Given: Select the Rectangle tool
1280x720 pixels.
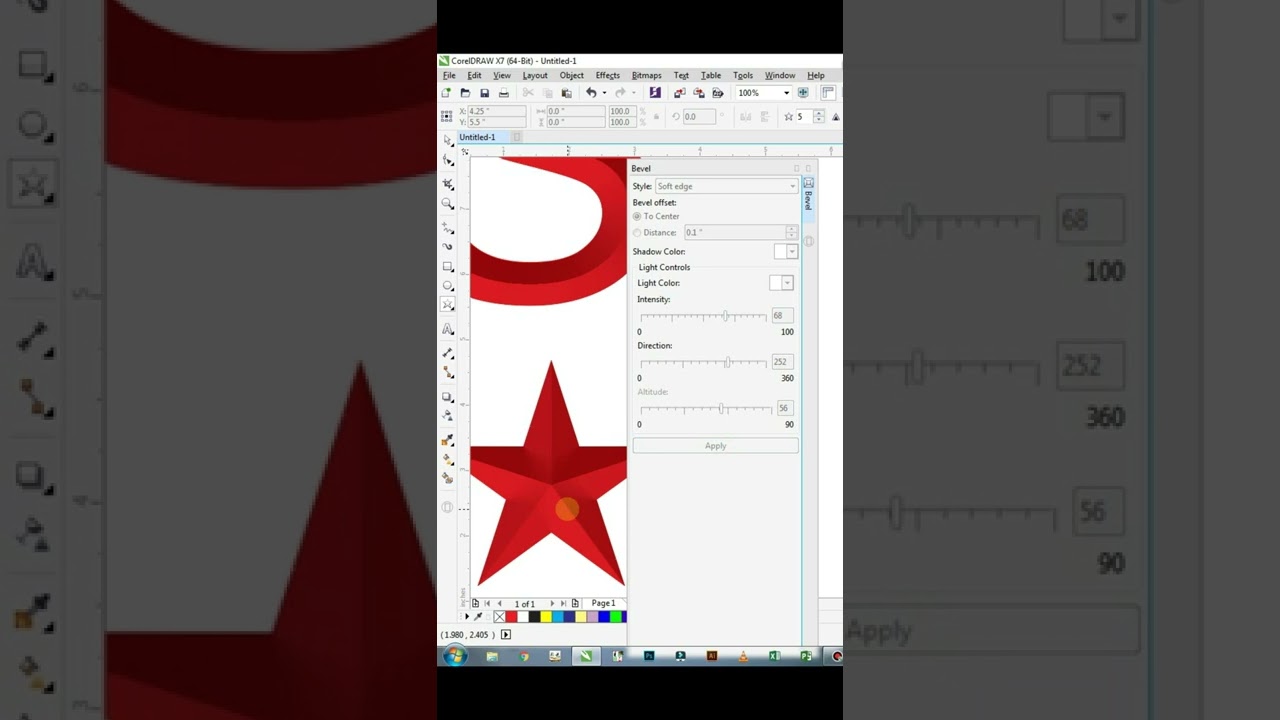Looking at the screenshot, I should coord(448,266).
